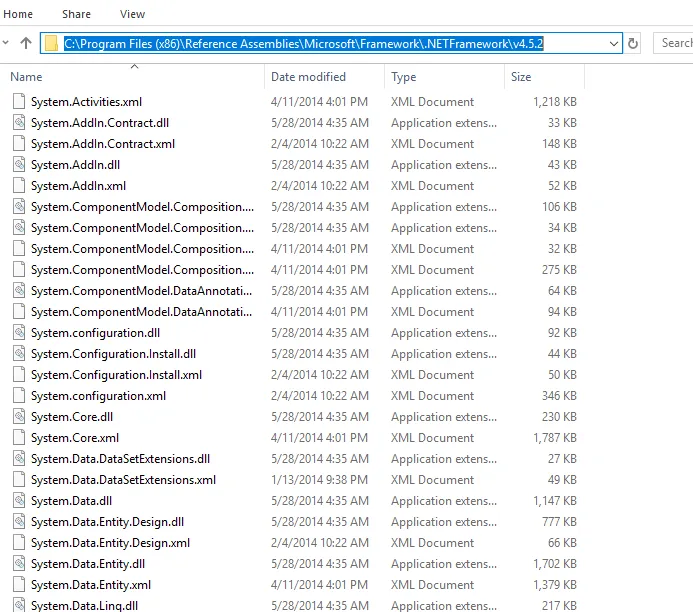Open the Share ribbon tab

pos(76,14)
